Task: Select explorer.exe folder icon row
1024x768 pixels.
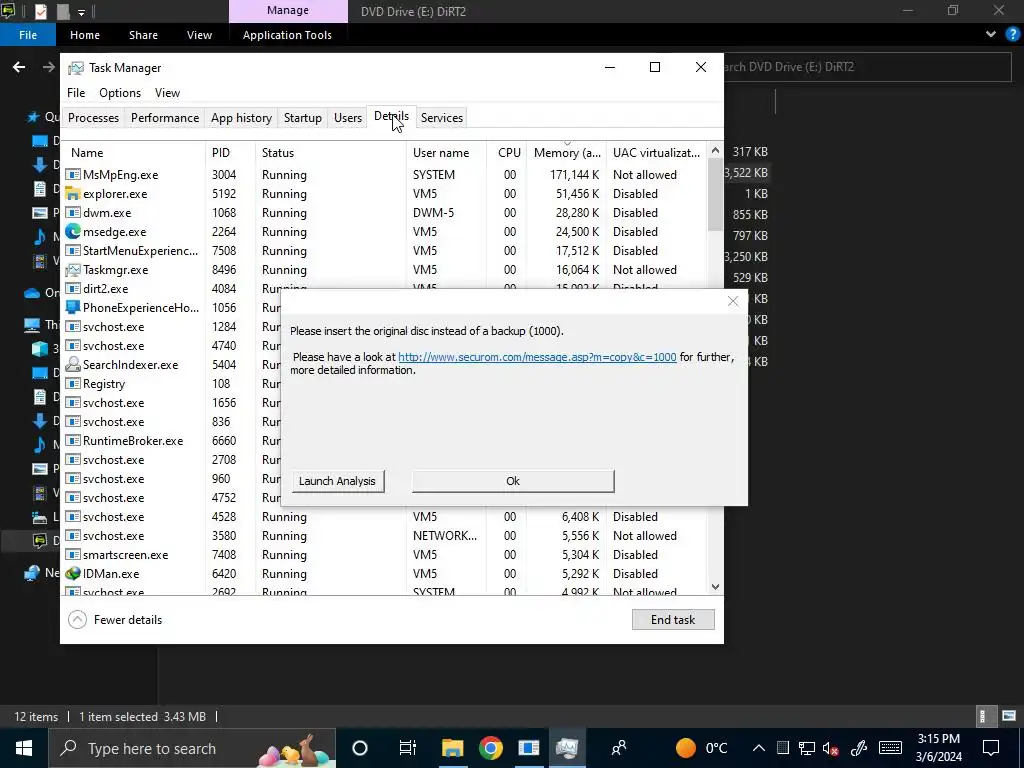Action: [72, 194]
